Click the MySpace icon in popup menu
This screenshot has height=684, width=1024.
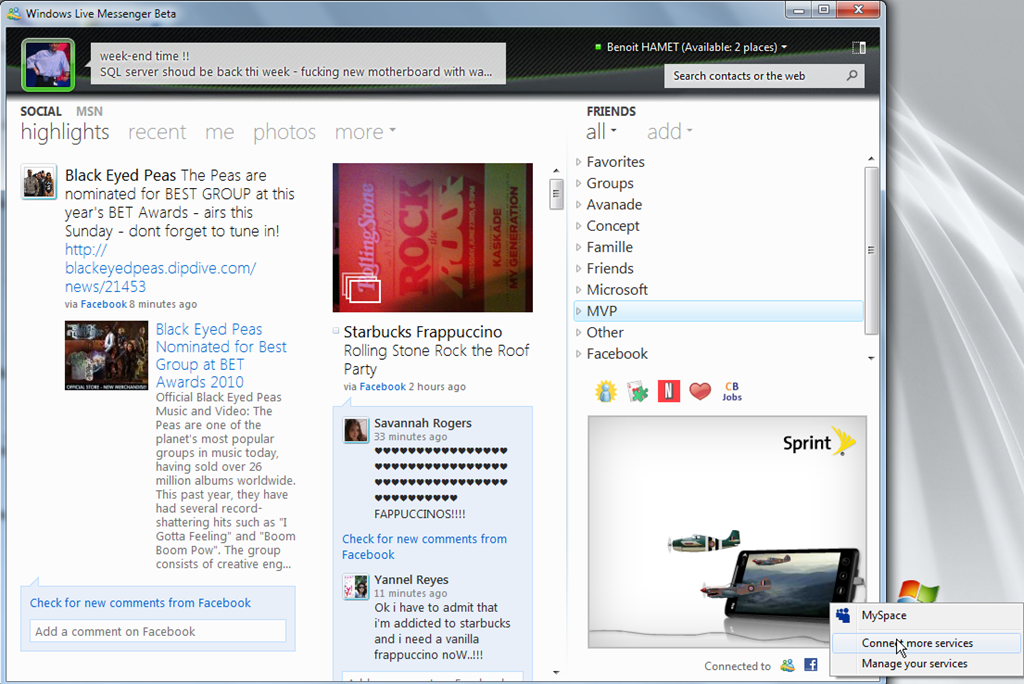pos(844,615)
